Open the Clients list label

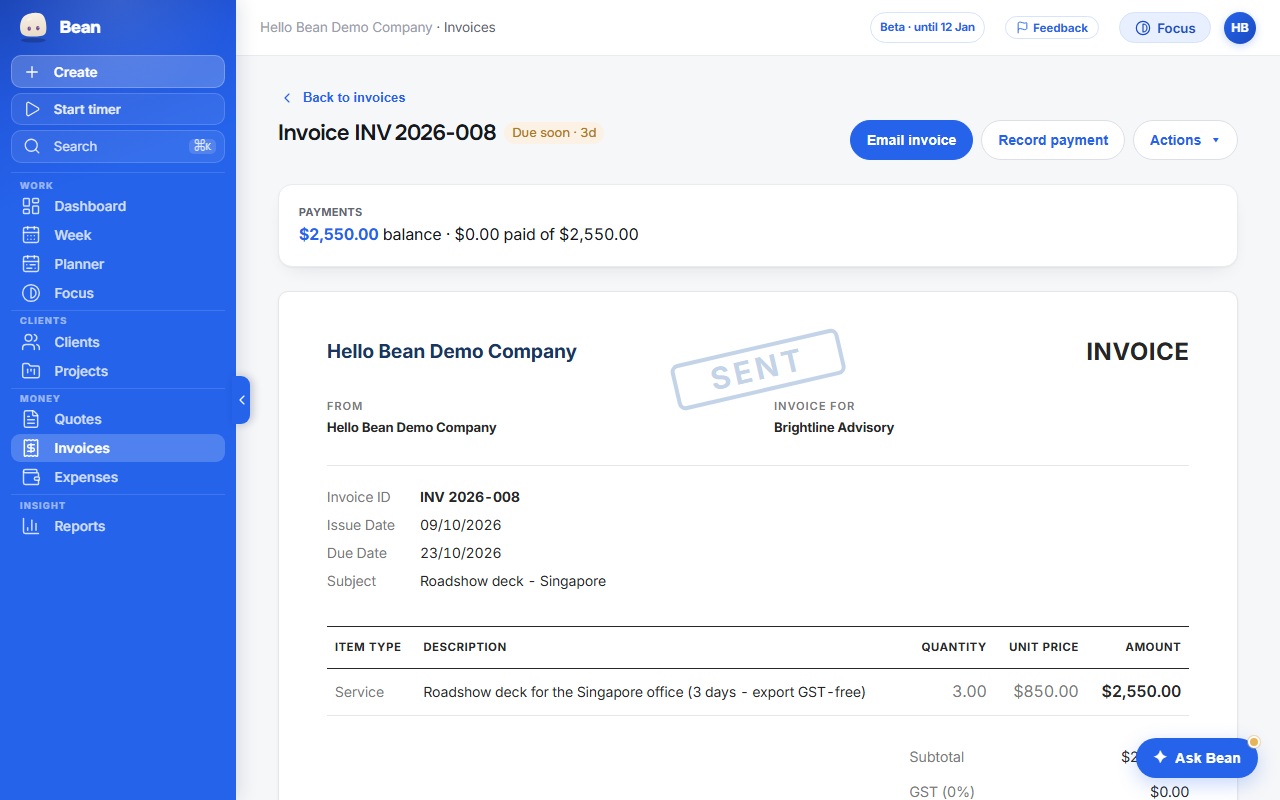click(x=77, y=342)
